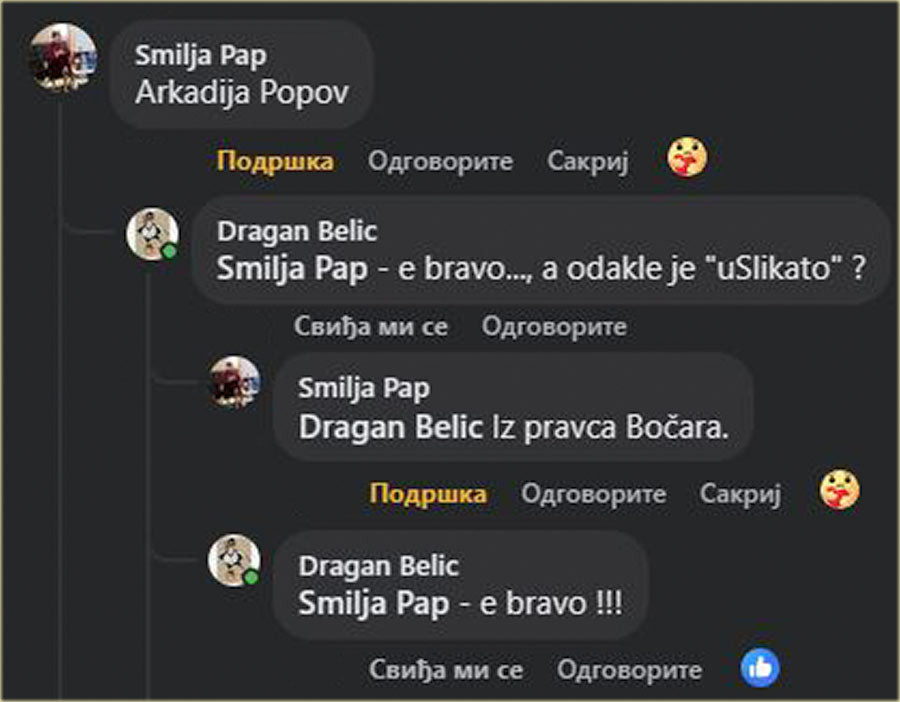Open Dragan Belic mention in Bočara reply

(x=390, y=428)
